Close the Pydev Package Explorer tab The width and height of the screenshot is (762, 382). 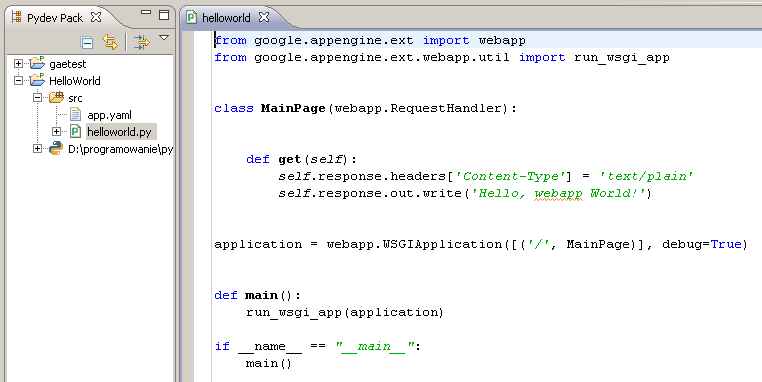pos(96,17)
